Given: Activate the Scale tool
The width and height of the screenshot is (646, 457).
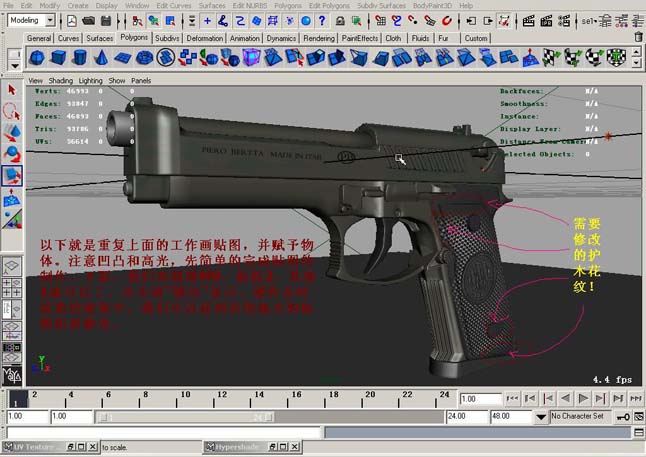Looking at the screenshot, I should pyautogui.click(x=12, y=176).
